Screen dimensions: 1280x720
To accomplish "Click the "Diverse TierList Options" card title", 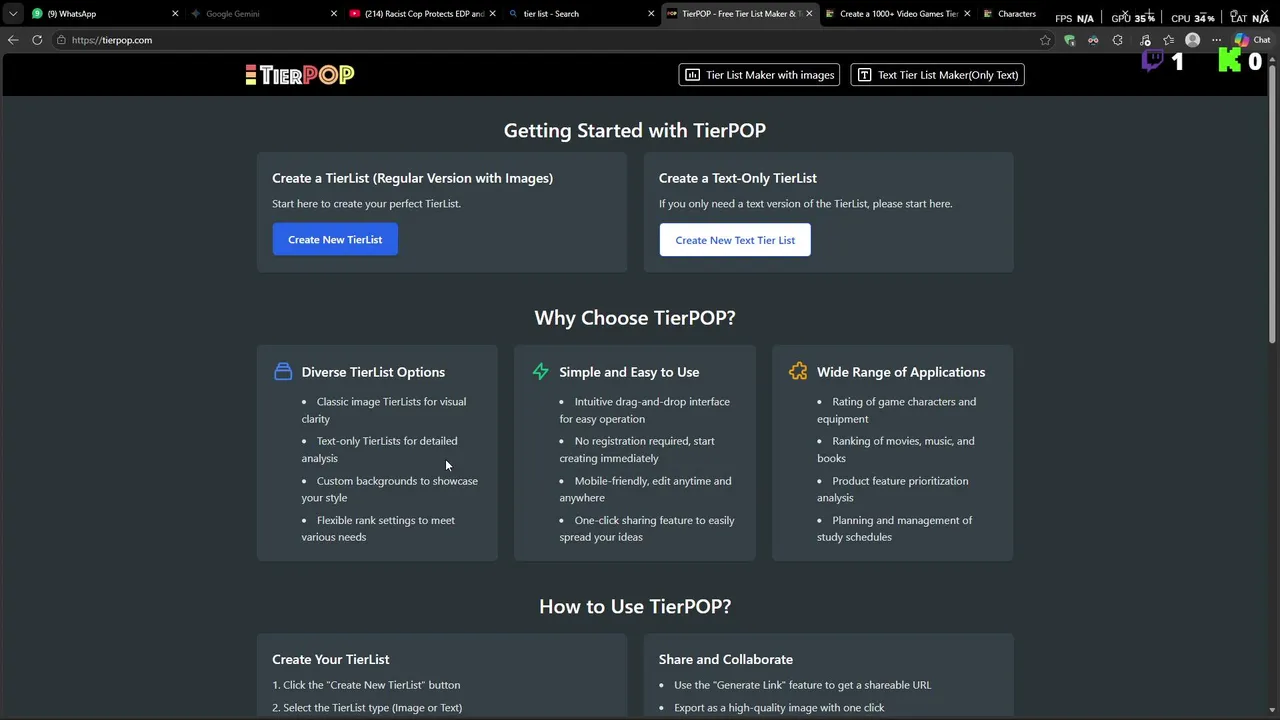I will (x=373, y=372).
